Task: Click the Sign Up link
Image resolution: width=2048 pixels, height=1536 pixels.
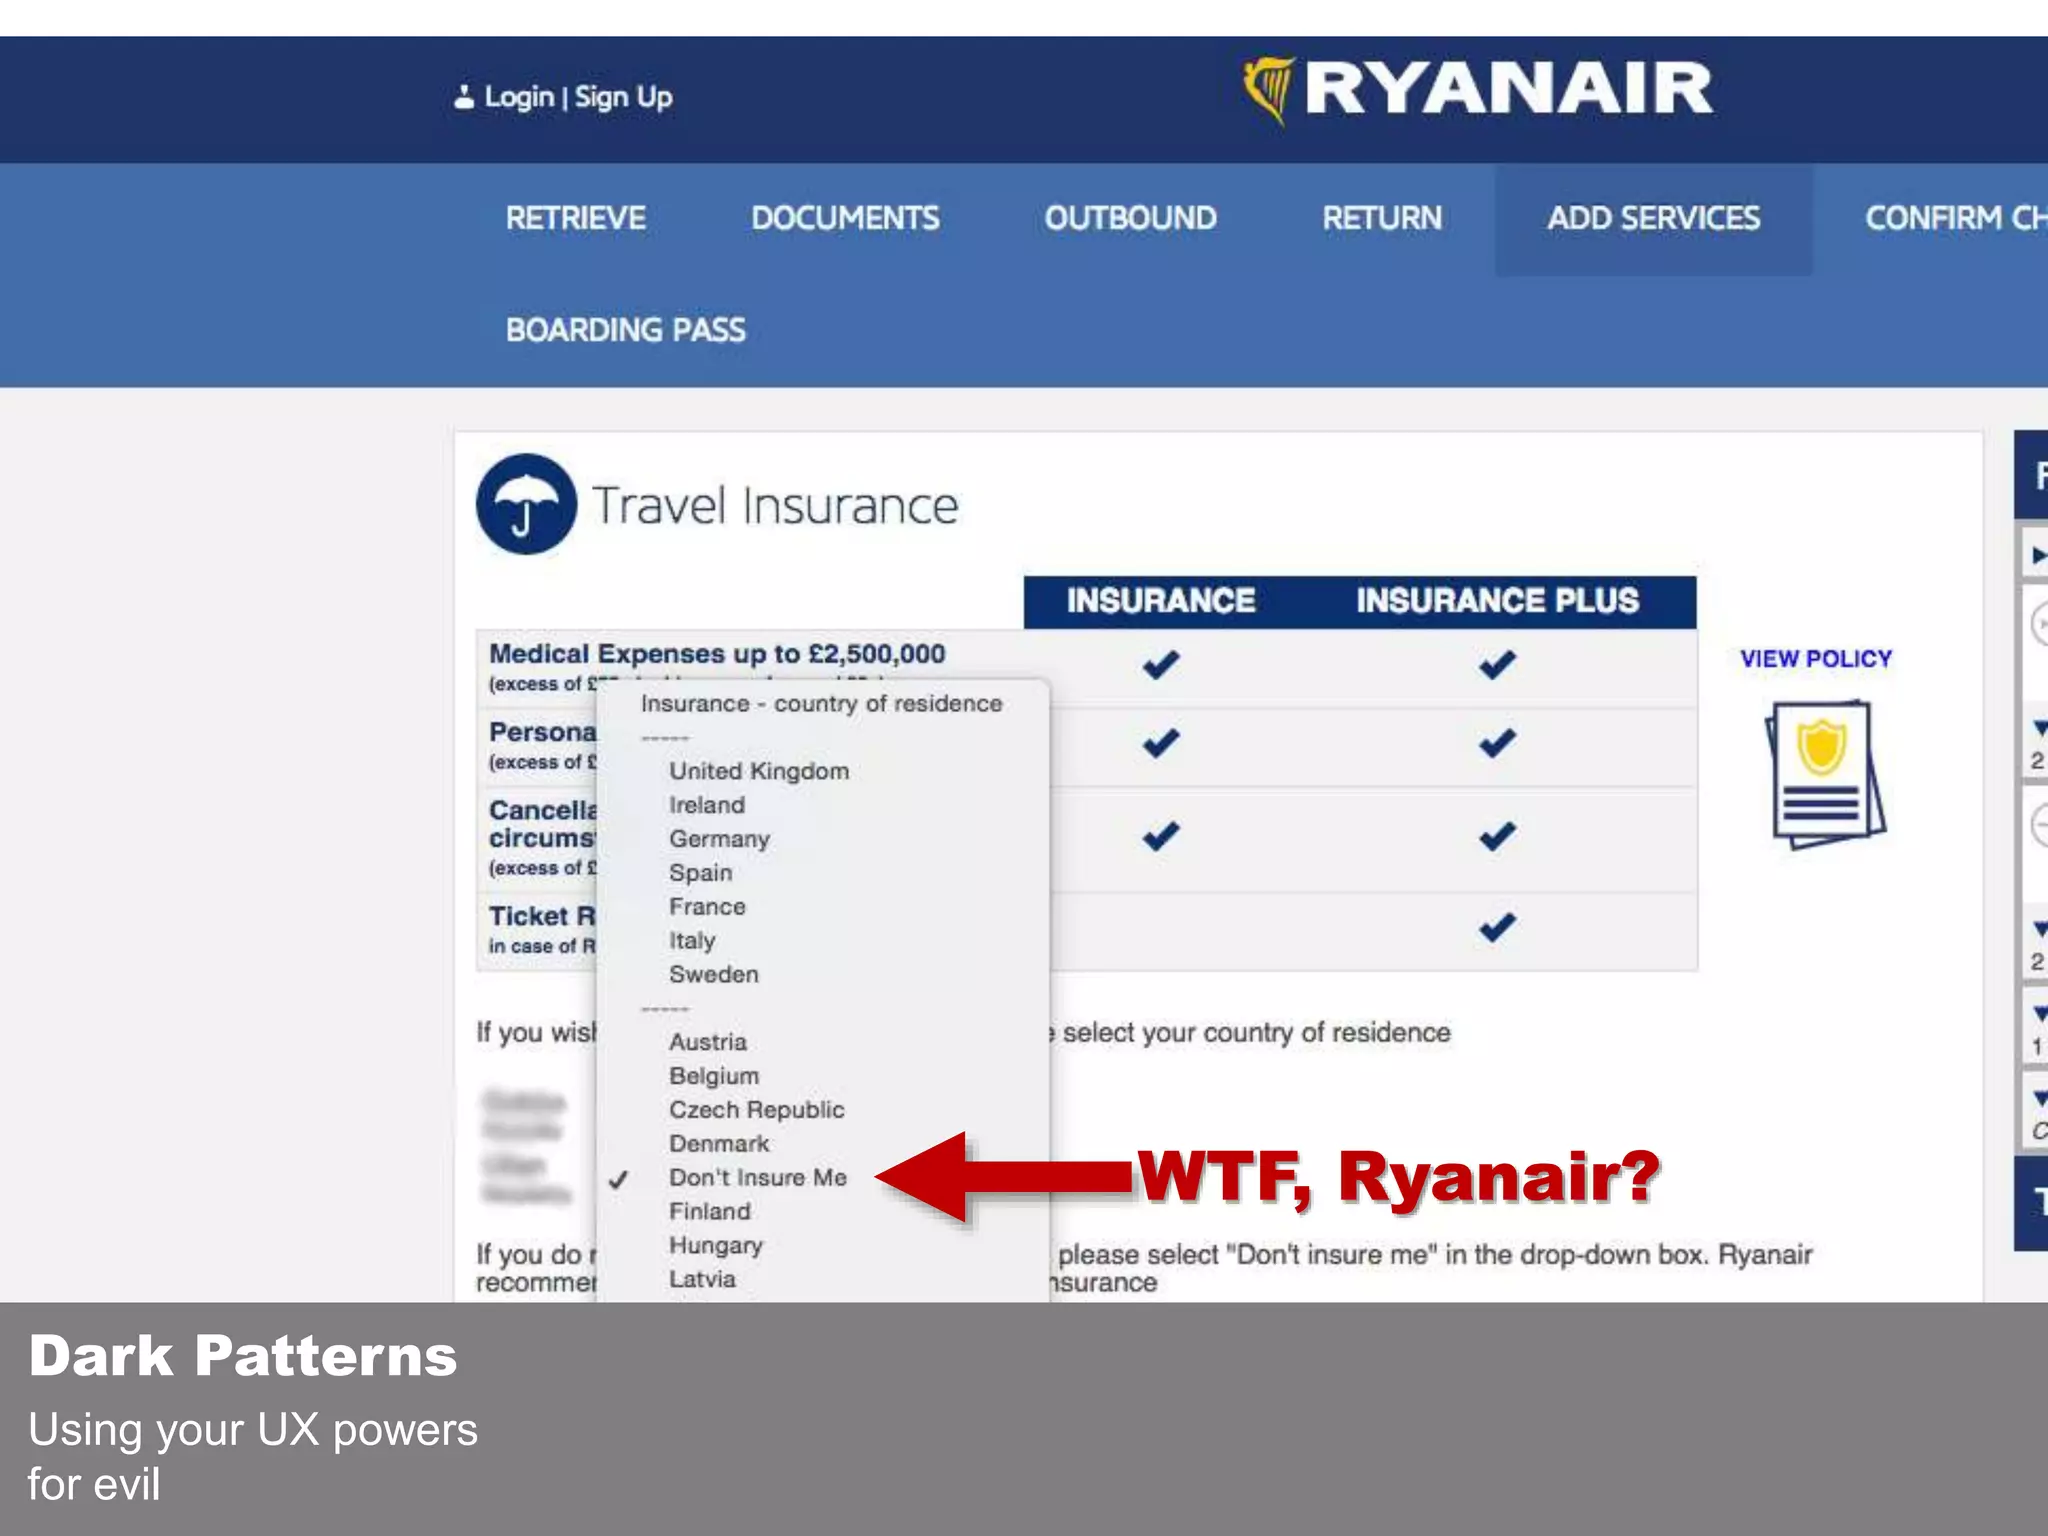Action: point(623,97)
